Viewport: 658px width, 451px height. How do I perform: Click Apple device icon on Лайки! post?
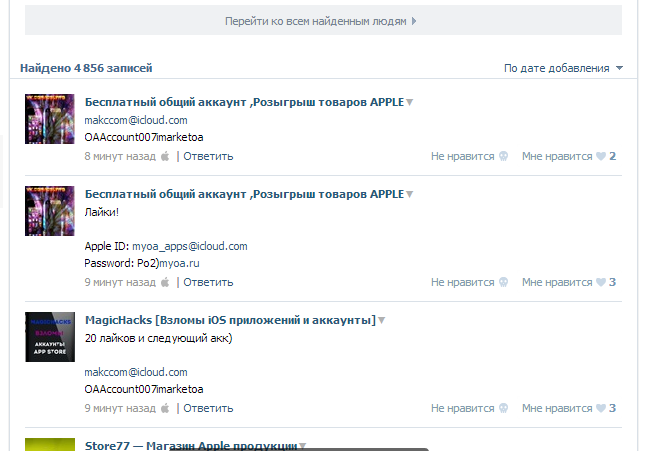[x=165, y=282]
